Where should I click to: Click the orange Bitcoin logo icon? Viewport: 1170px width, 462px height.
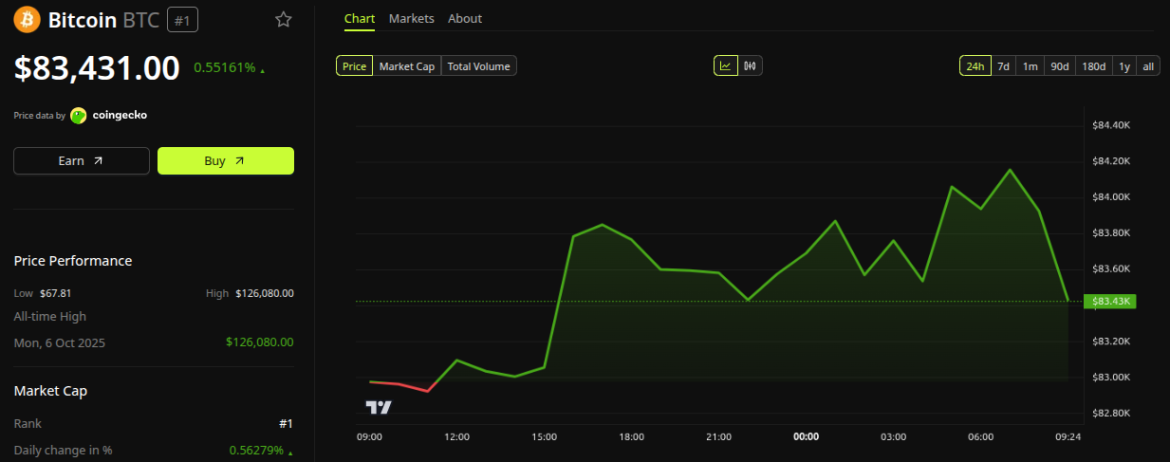pyautogui.click(x=27, y=19)
